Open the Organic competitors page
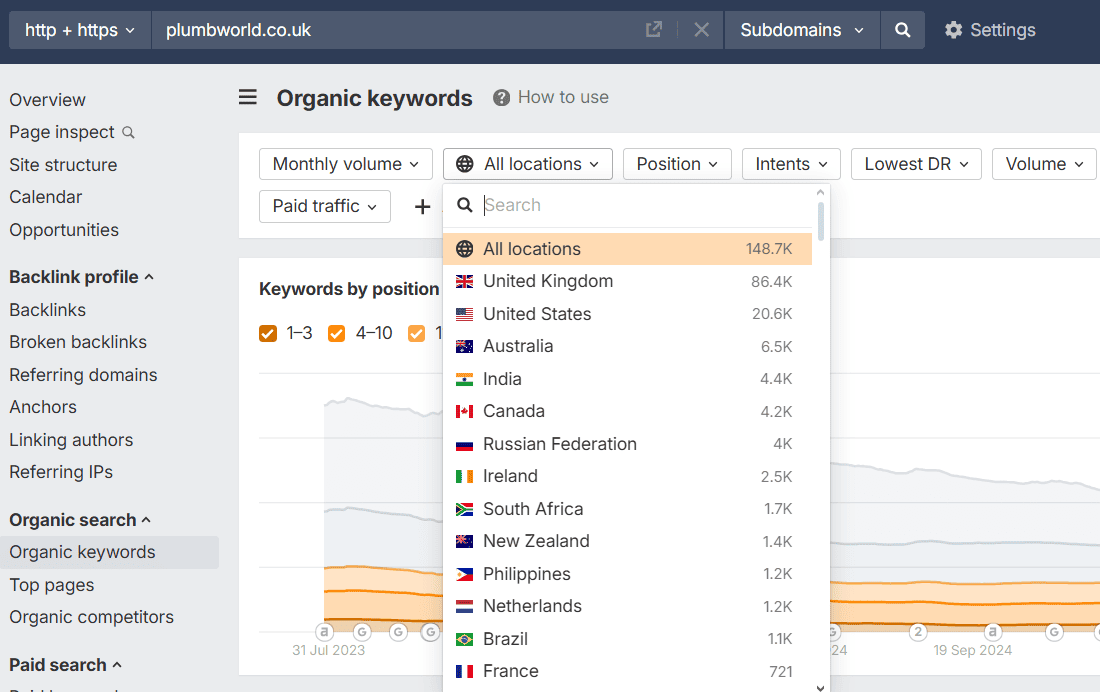The height and width of the screenshot is (692, 1100). pyautogui.click(x=91, y=617)
